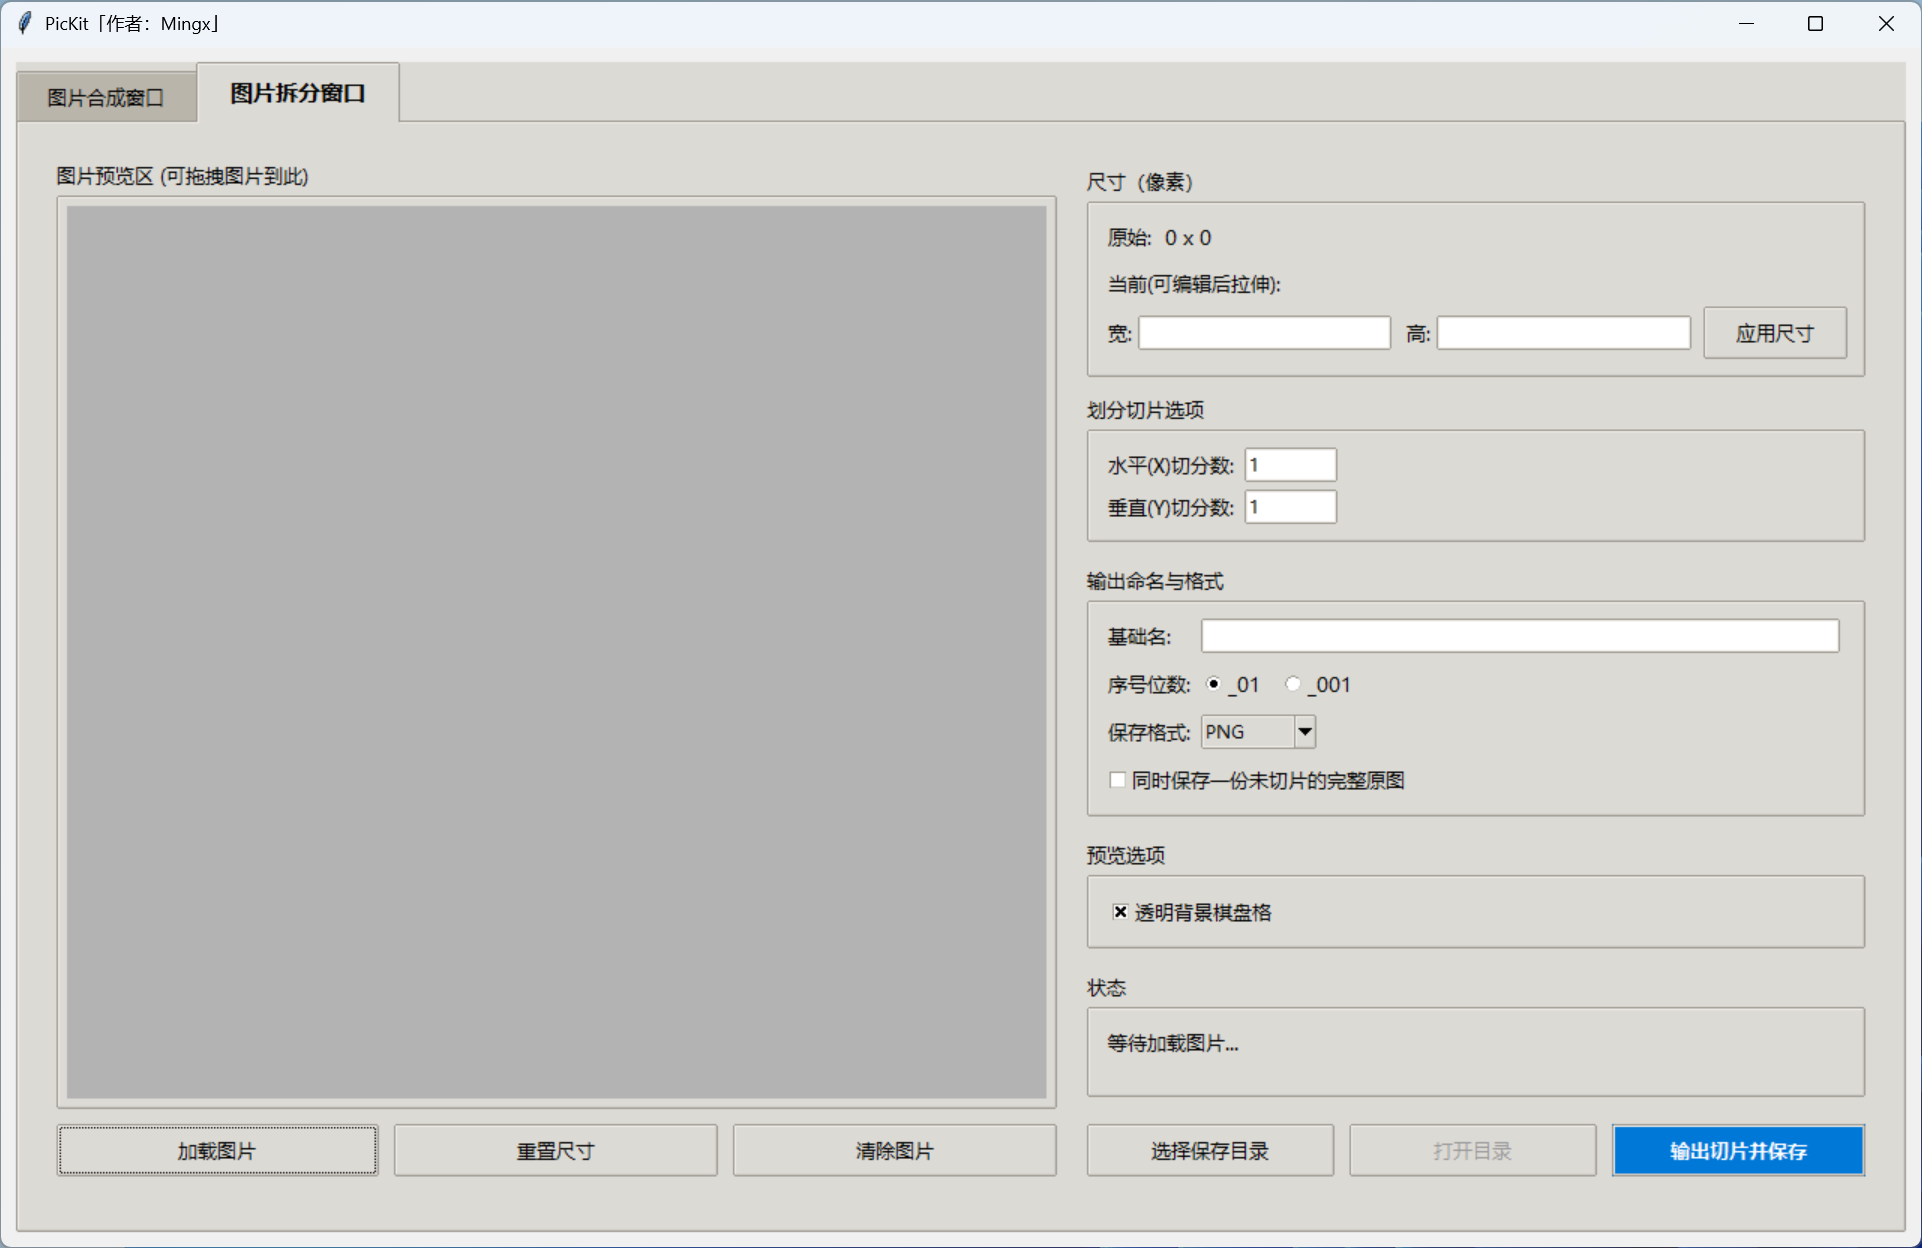The width and height of the screenshot is (1922, 1248).
Task: Click the 水平(X)切分数 value field
Action: (1289, 463)
